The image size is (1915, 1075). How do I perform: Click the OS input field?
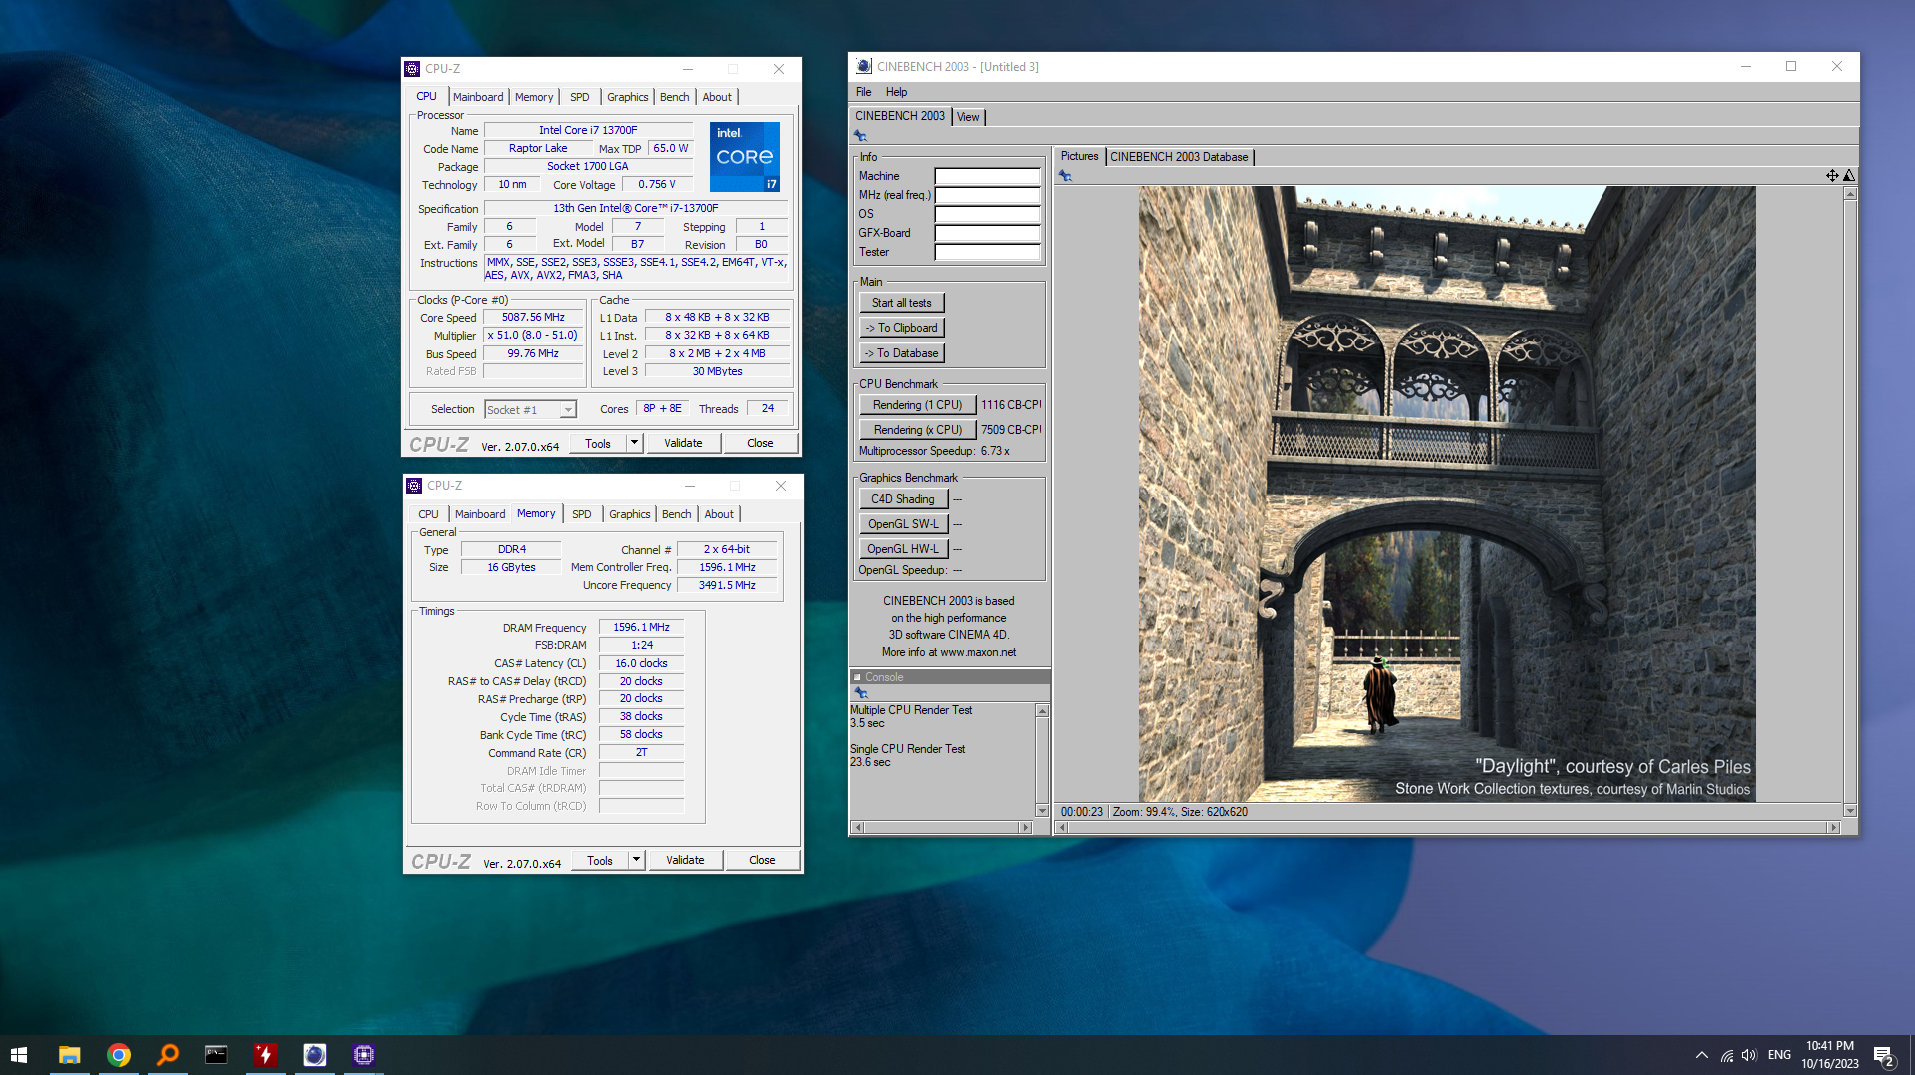pyautogui.click(x=987, y=214)
